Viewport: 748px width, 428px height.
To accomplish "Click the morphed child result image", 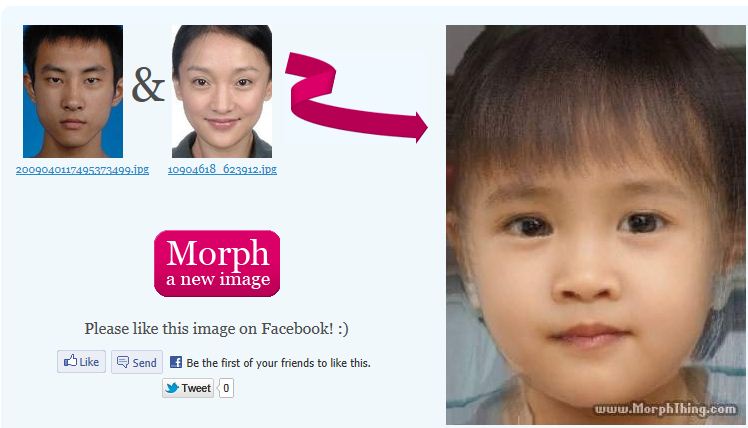I will pyautogui.click(x=596, y=225).
